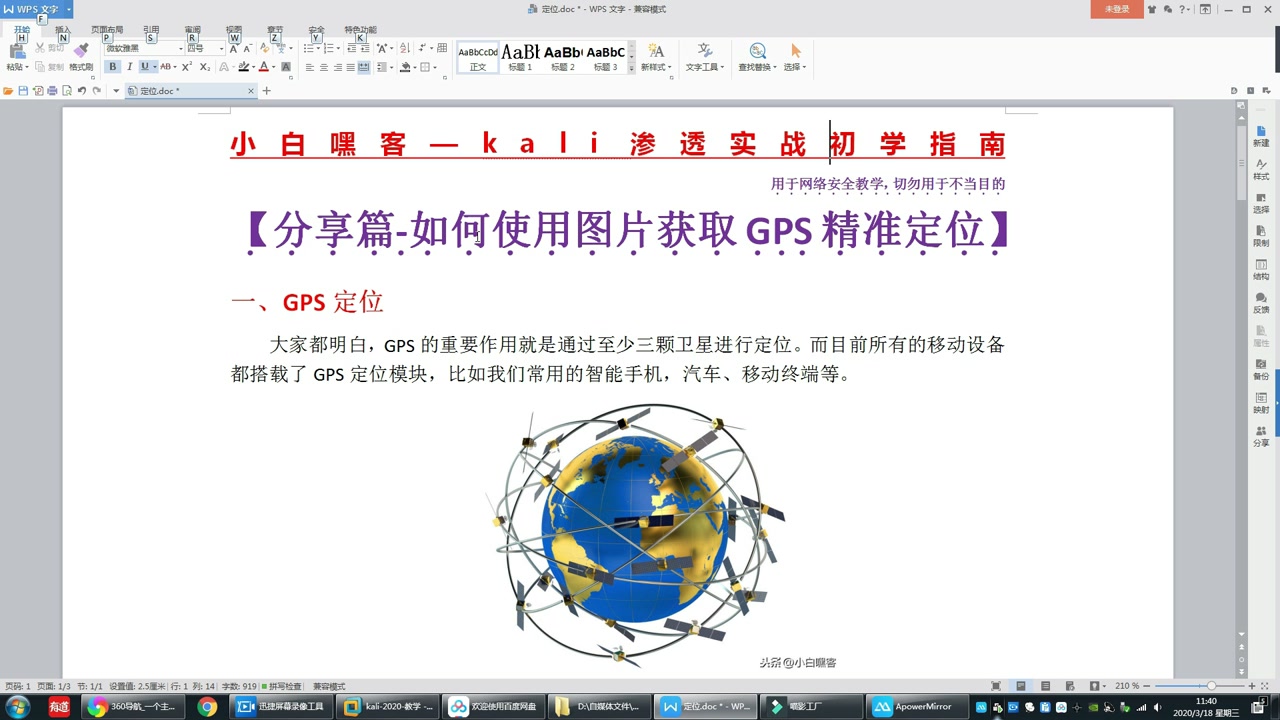Screen dimensions: 1280x720
Task: Open the font name 微软雅黑 dropdown
Action: click(181, 48)
